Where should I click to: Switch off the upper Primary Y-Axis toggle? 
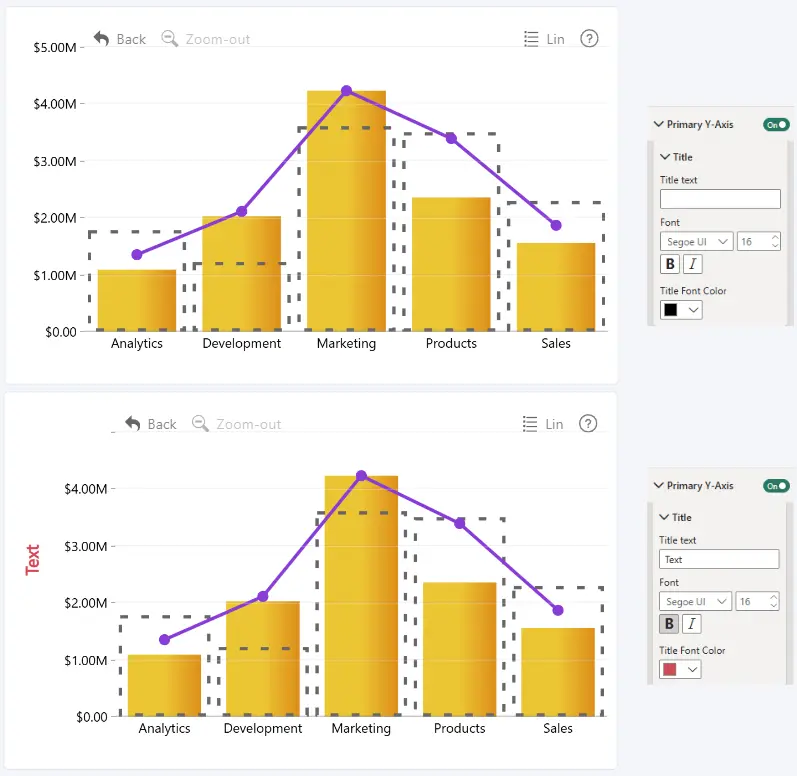tap(776, 125)
